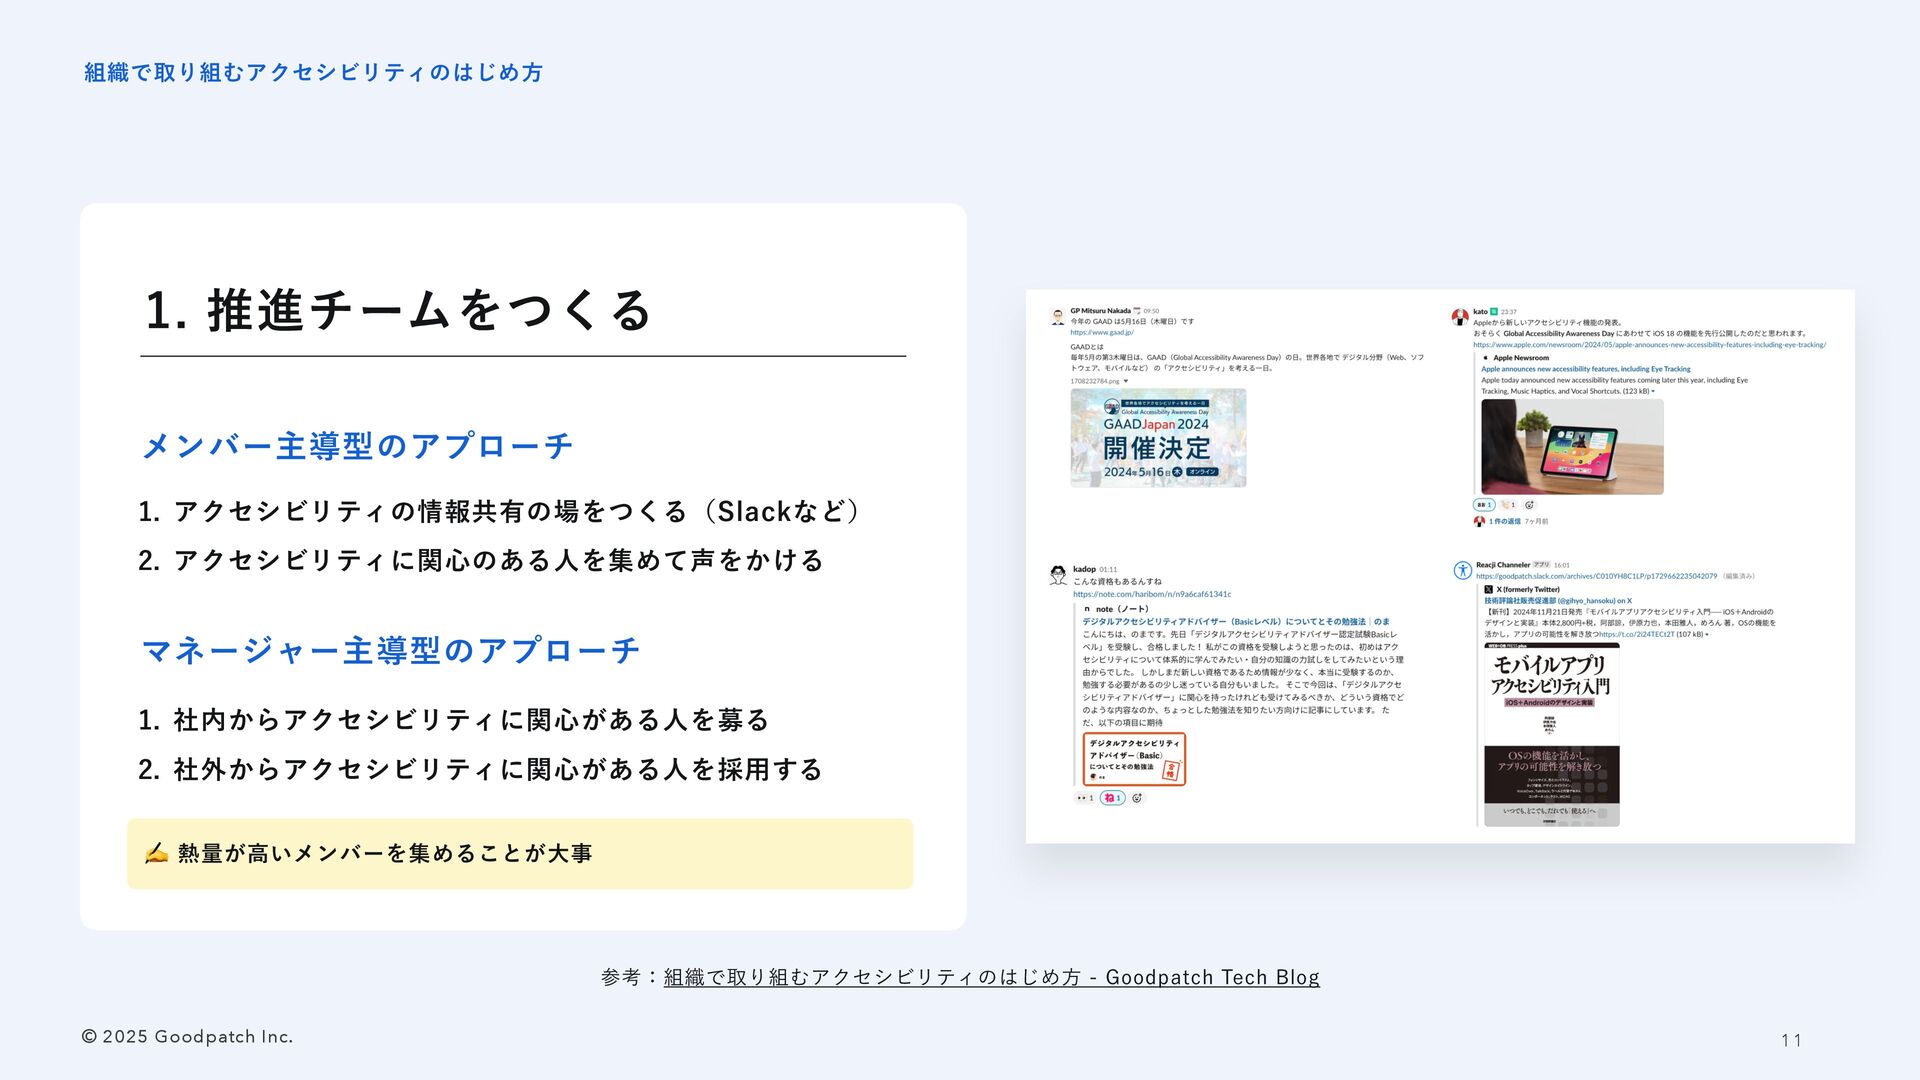Open the apple.com newsroom URL in kato's message
This screenshot has height=1080, width=1920.
1649,345
